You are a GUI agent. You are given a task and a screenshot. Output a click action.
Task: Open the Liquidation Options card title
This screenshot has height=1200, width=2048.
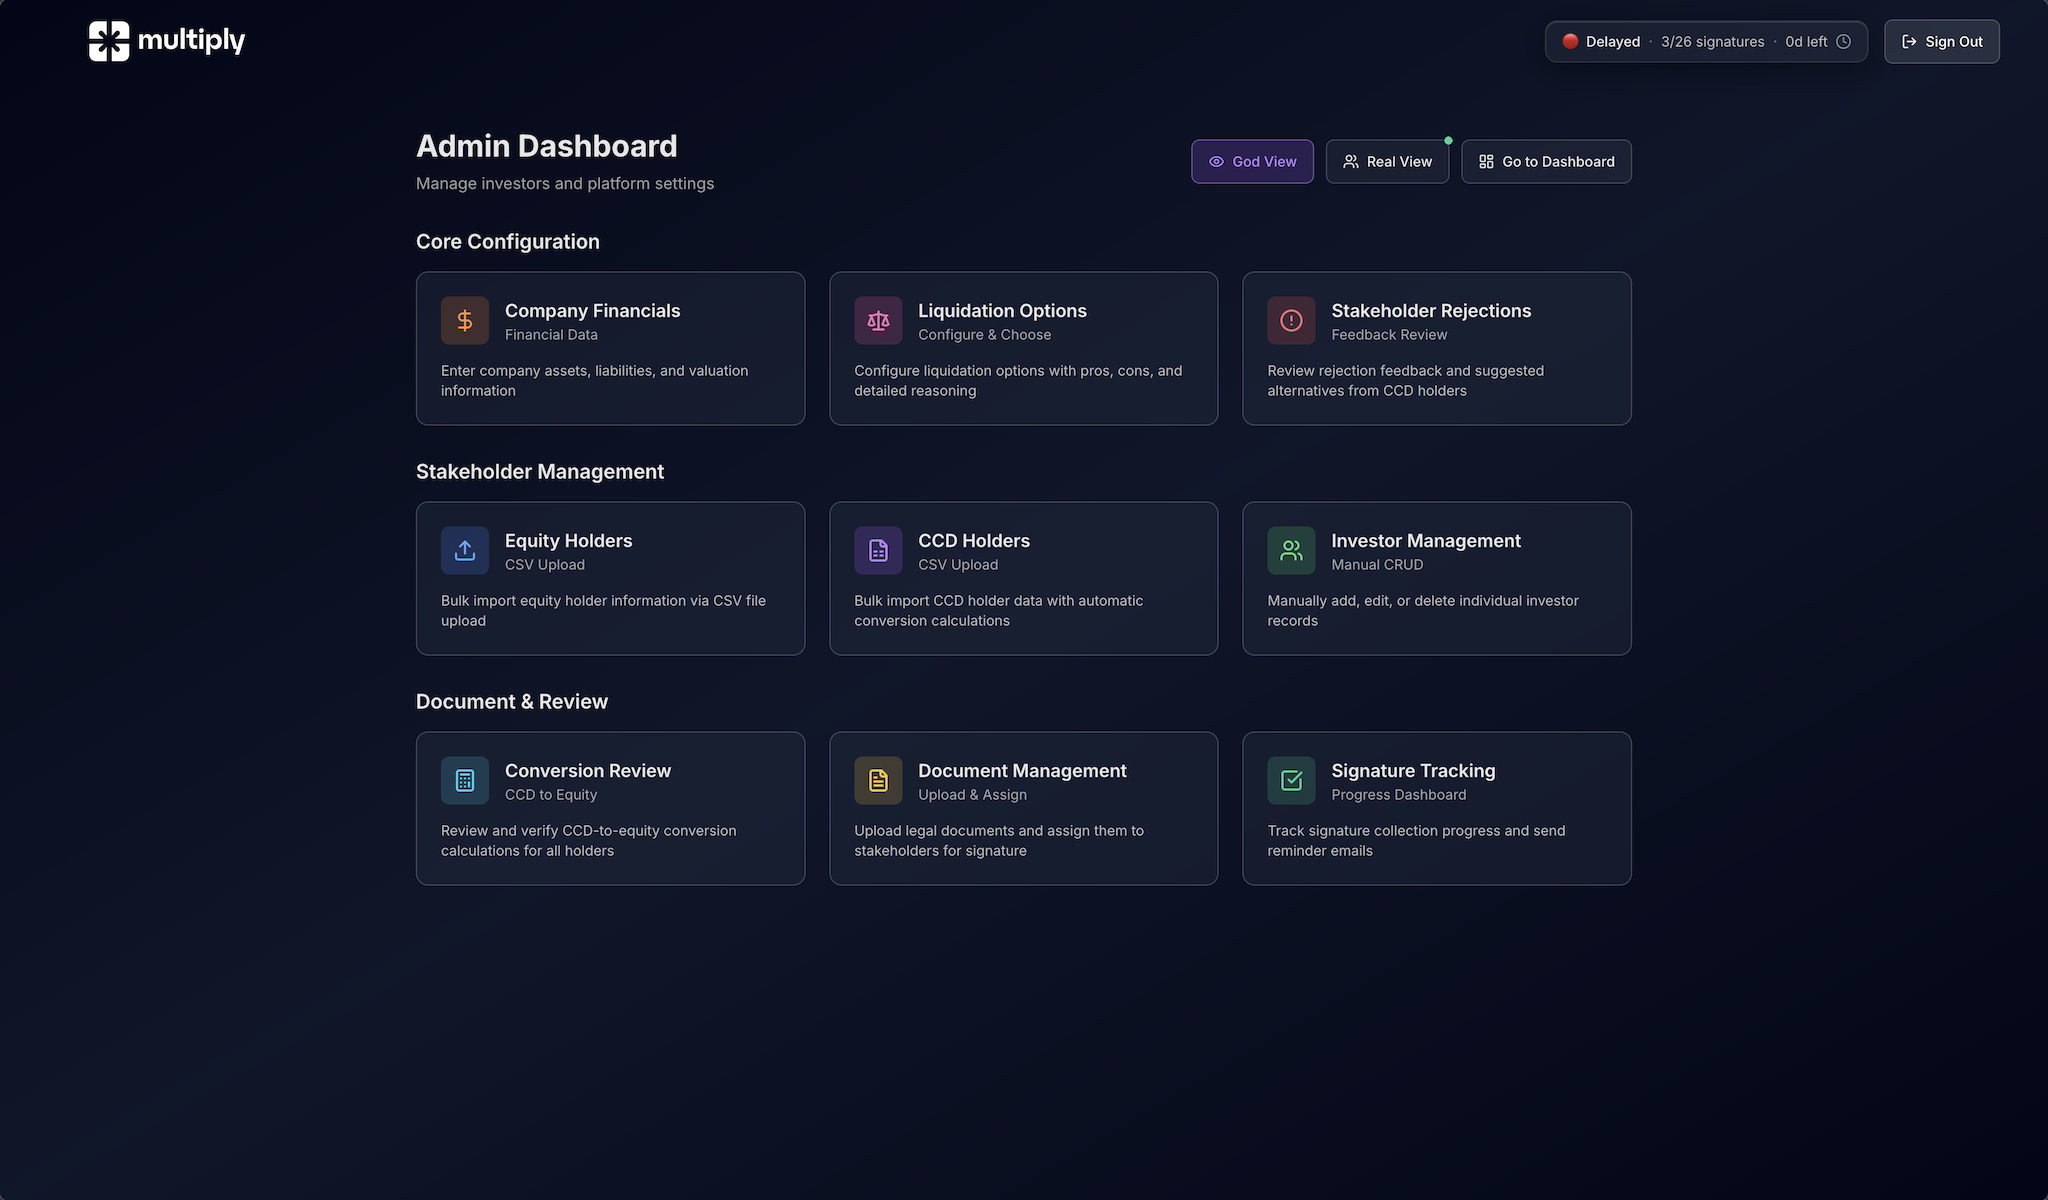[1002, 311]
